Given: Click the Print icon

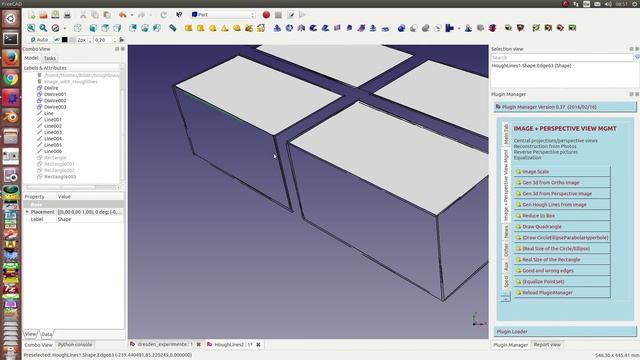Looking at the screenshot, I should (x=67, y=15).
